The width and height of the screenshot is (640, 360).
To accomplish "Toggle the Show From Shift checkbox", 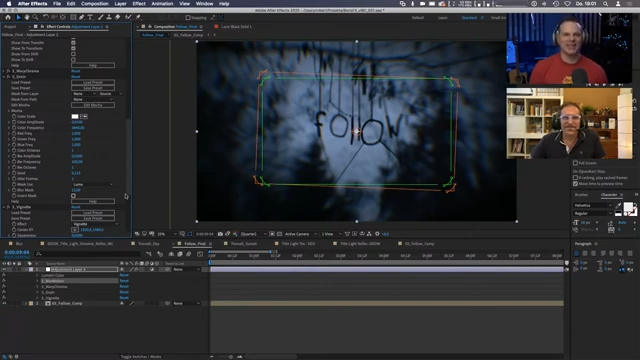I will click(x=73, y=54).
